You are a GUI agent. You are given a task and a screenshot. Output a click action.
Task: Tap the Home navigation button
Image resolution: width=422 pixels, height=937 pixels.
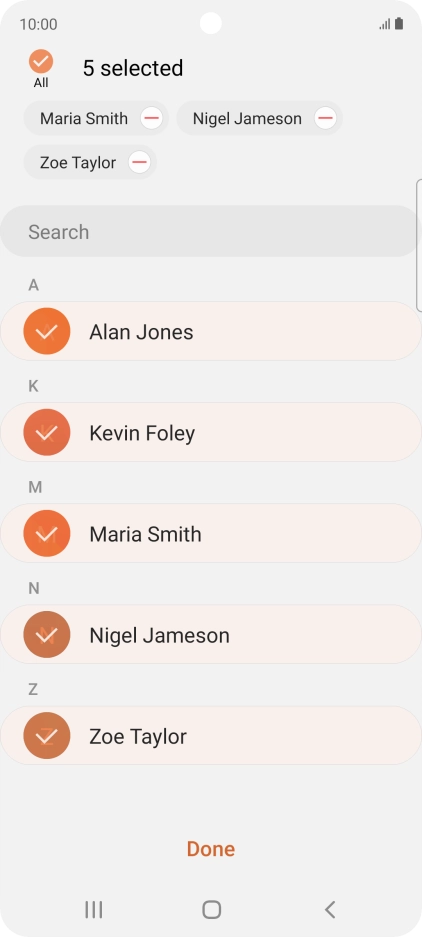tap(212, 910)
